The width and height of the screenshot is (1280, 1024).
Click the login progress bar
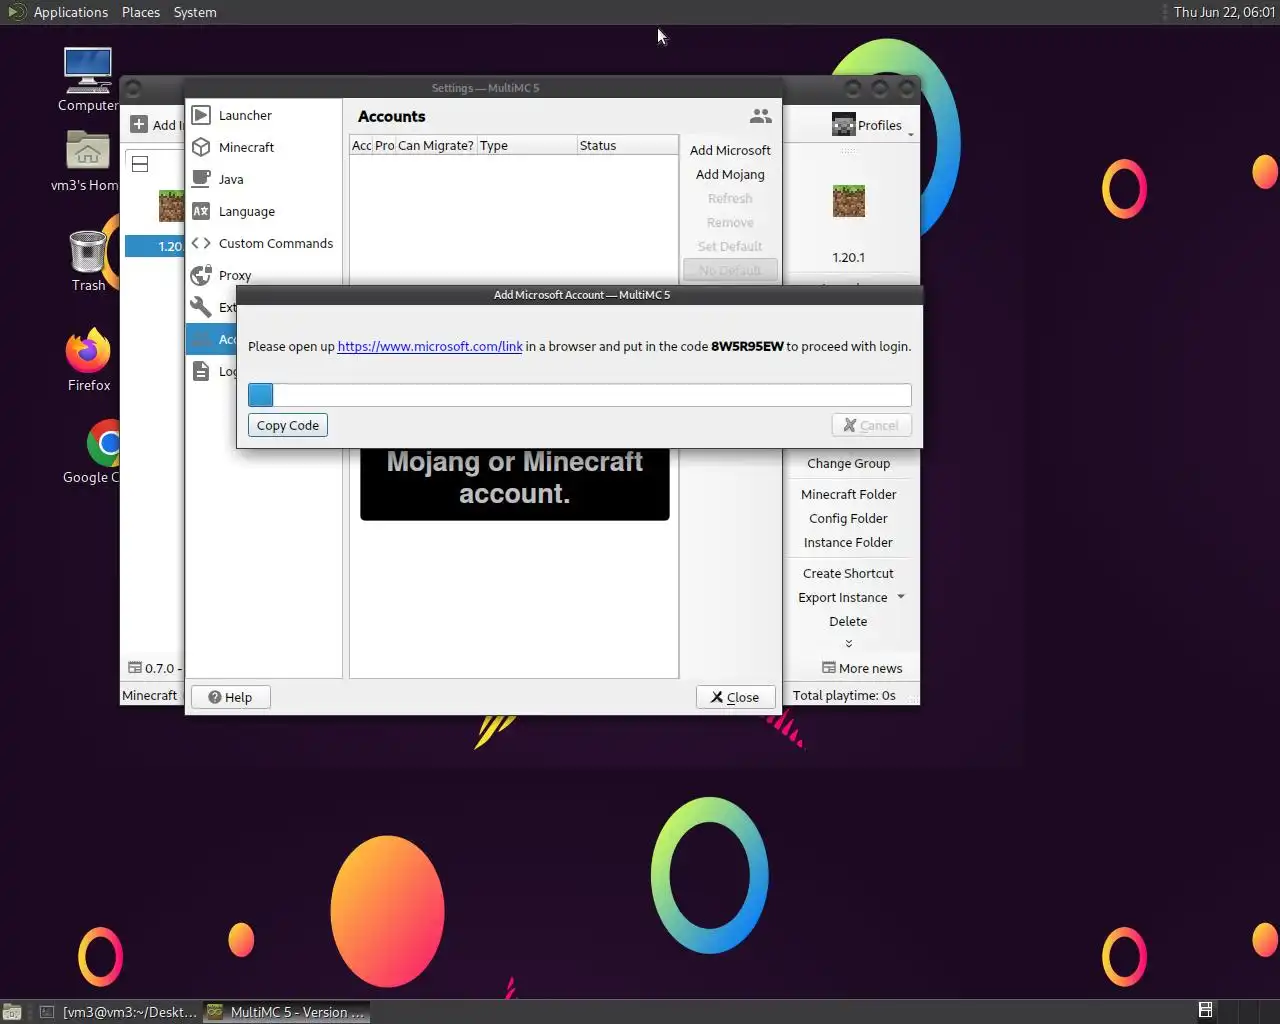pyautogui.click(x=579, y=395)
